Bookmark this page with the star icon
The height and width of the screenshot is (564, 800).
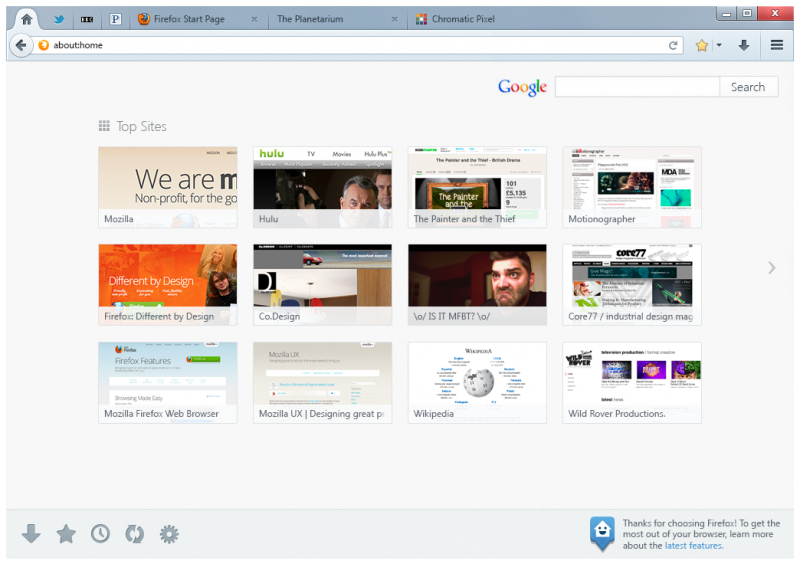[702, 45]
